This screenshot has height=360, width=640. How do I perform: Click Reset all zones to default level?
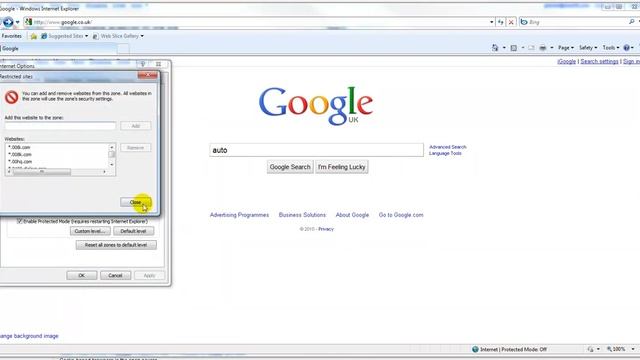point(116,245)
